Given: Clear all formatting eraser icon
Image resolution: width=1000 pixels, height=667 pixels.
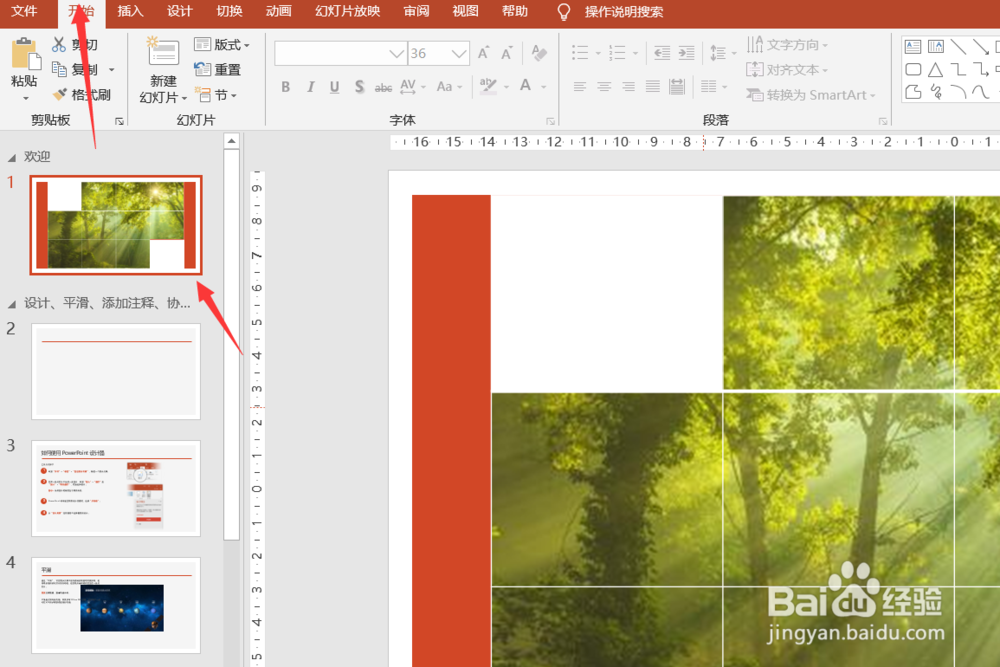Looking at the screenshot, I should [x=539, y=53].
